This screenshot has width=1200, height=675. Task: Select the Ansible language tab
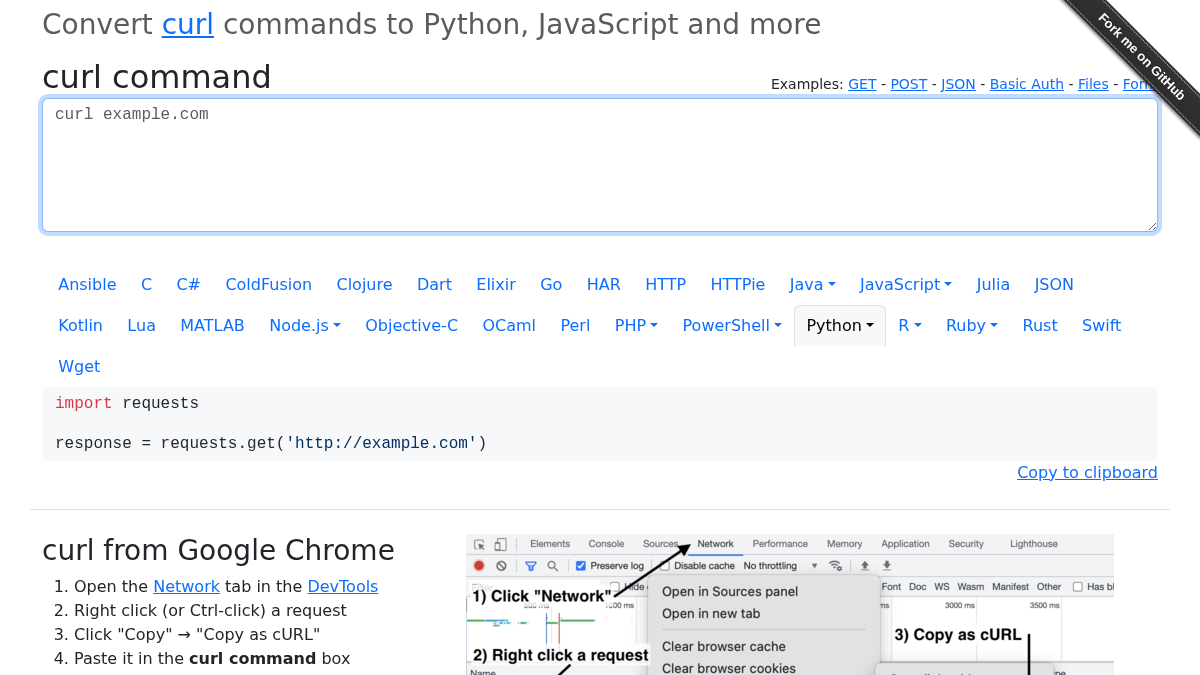[x=87, y=284]
